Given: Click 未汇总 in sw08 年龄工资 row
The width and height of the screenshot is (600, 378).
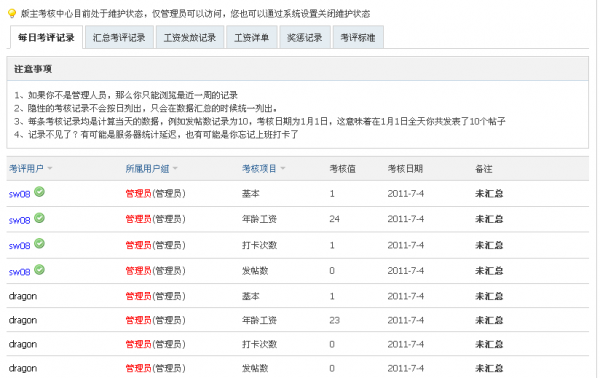Looking at the screenshot, I should [489, 219].
